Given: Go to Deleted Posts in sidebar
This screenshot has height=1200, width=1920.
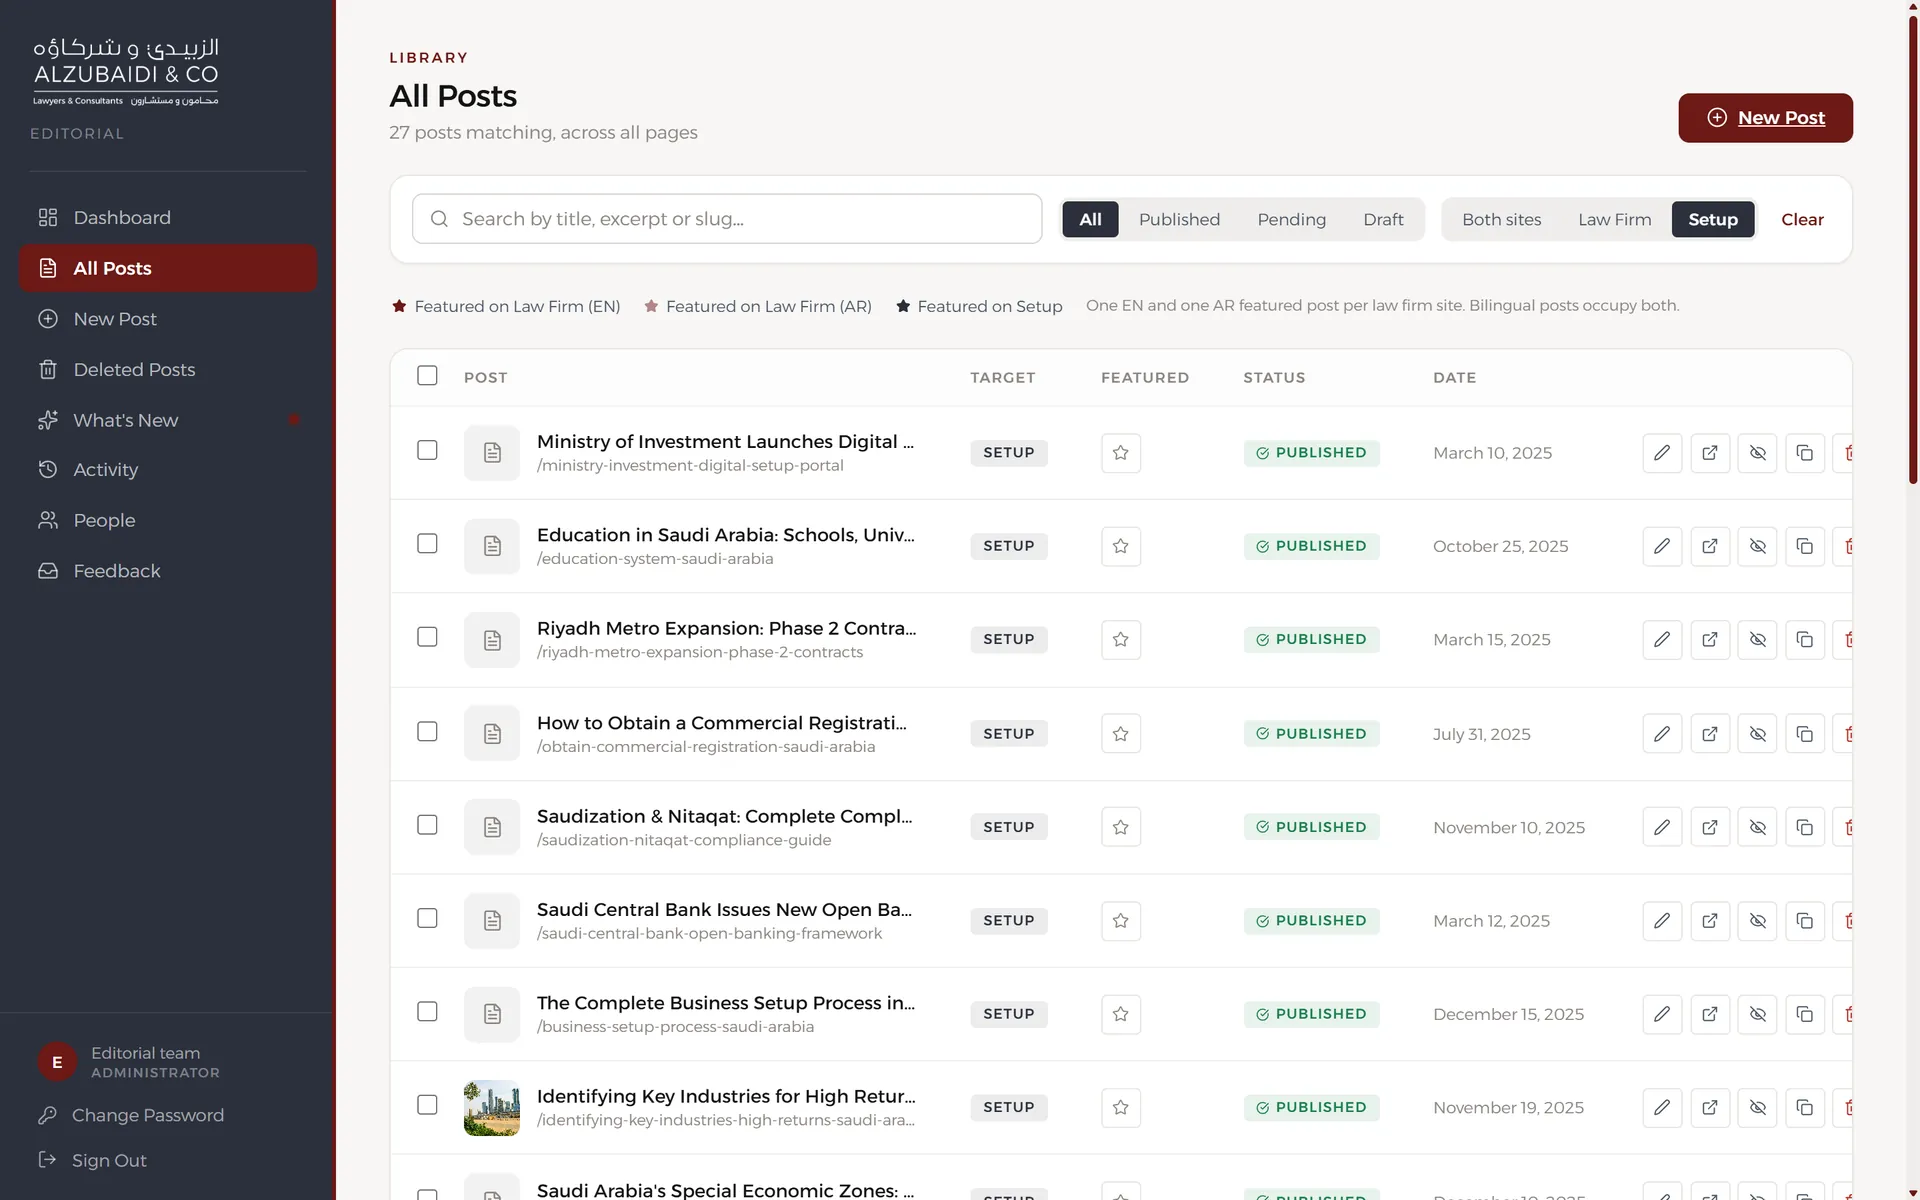Looking at the screenshot, I should coord(168,370).
